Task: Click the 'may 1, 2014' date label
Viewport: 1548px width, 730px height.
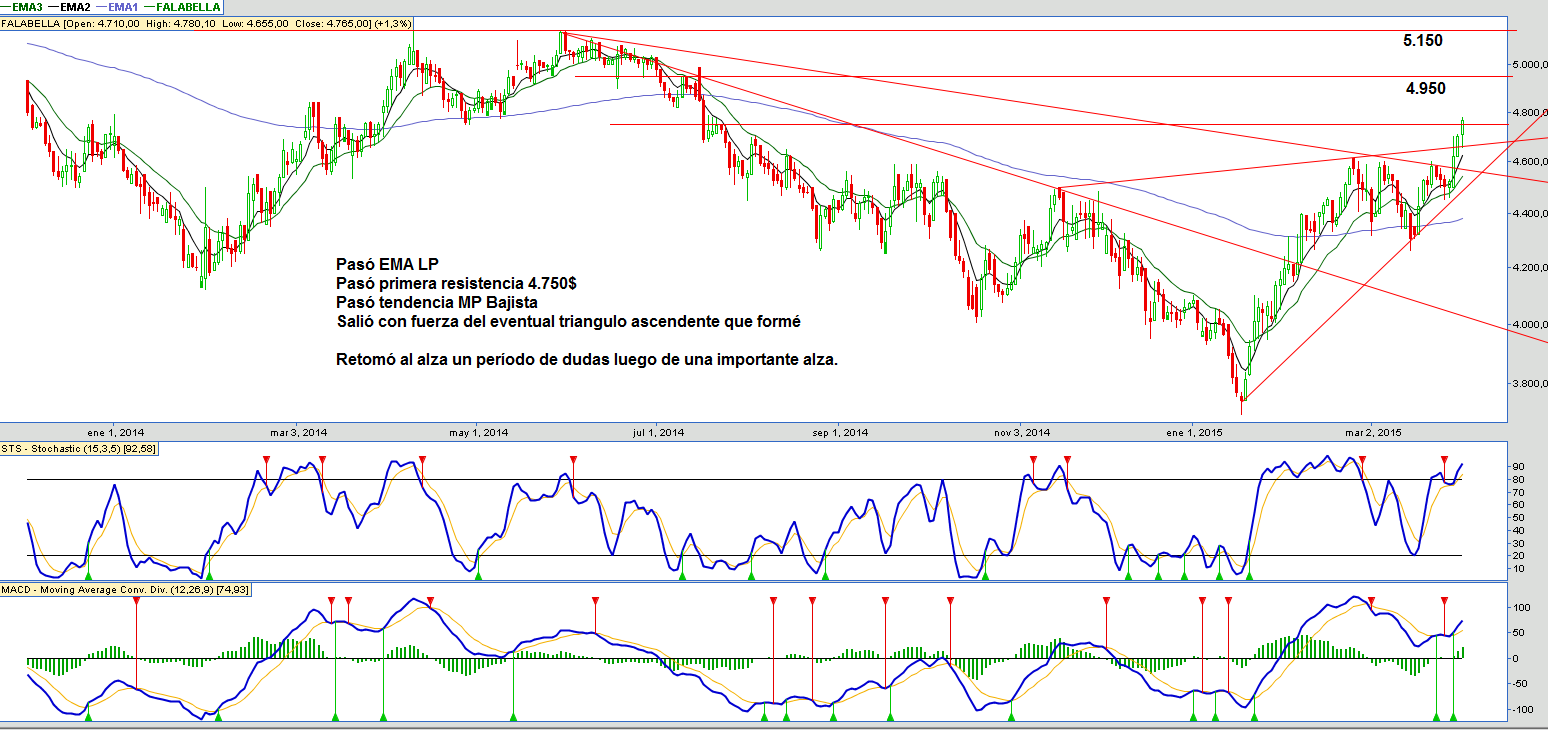Action: tap(479, 433)
